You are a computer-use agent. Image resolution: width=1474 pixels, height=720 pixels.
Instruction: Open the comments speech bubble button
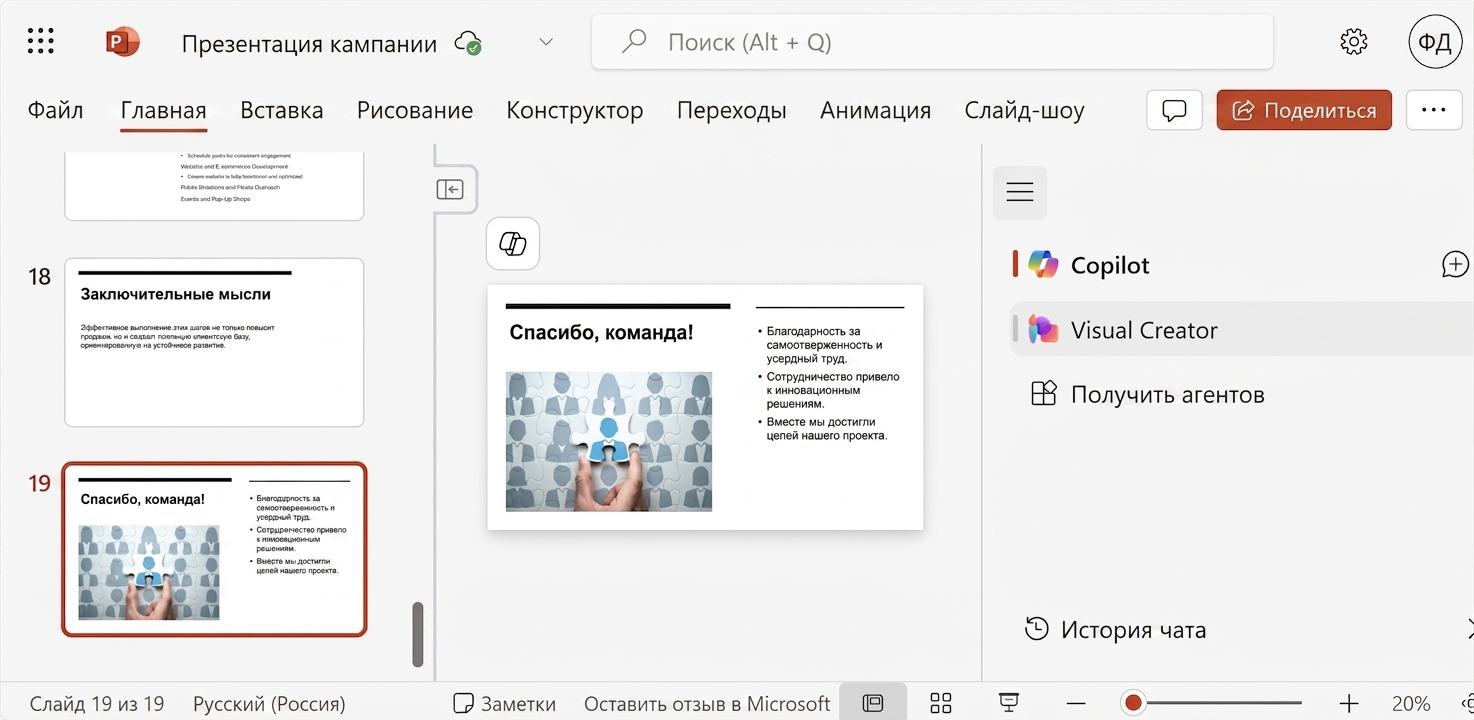point(1174,110)
